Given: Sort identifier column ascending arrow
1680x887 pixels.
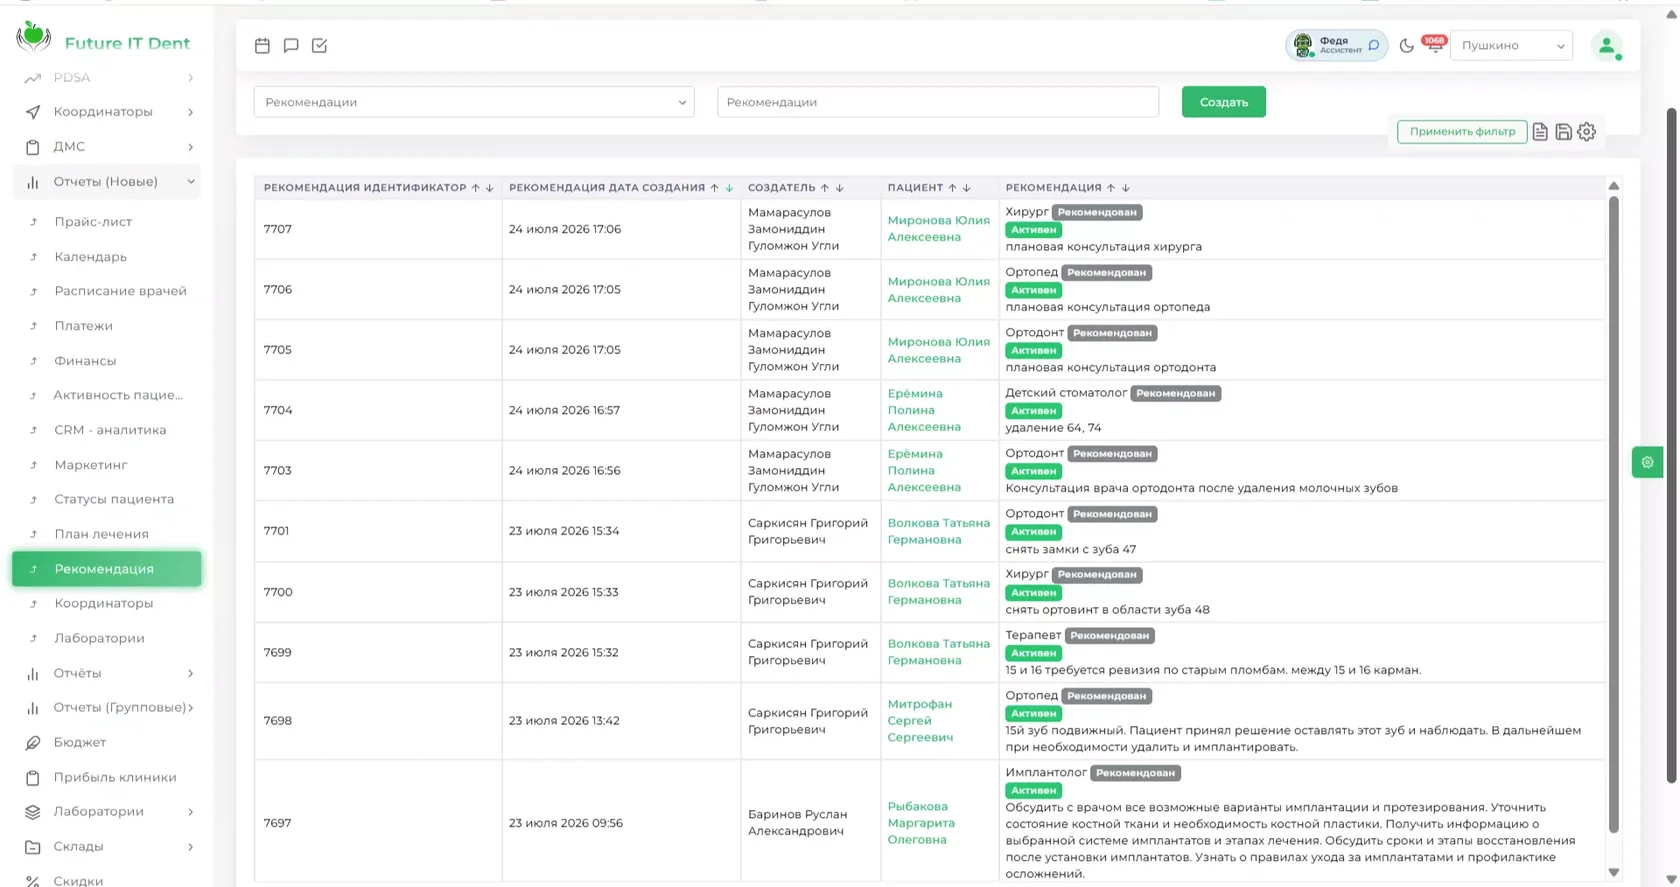Looking at the screenshot, I should click(x=476, y=188).
